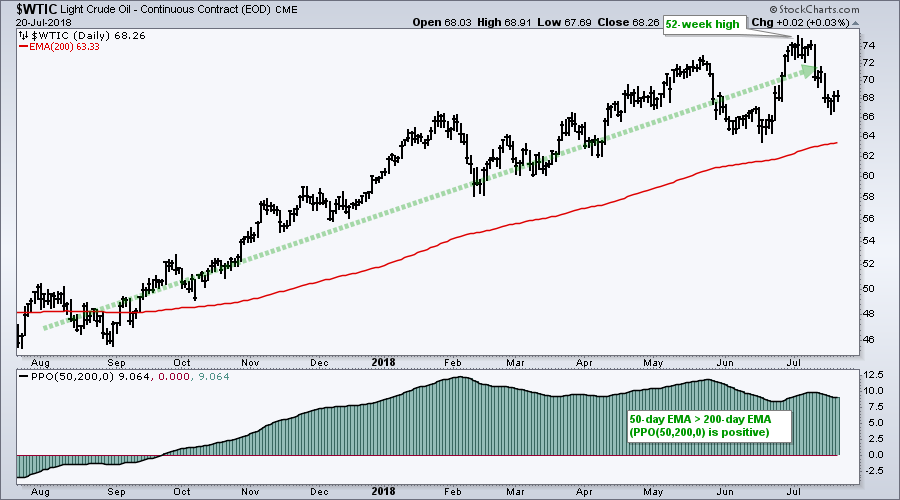Click the Apr label under the price panel
Image resolution: width=900 pixels, height=500 pixels.
point(584,363)
